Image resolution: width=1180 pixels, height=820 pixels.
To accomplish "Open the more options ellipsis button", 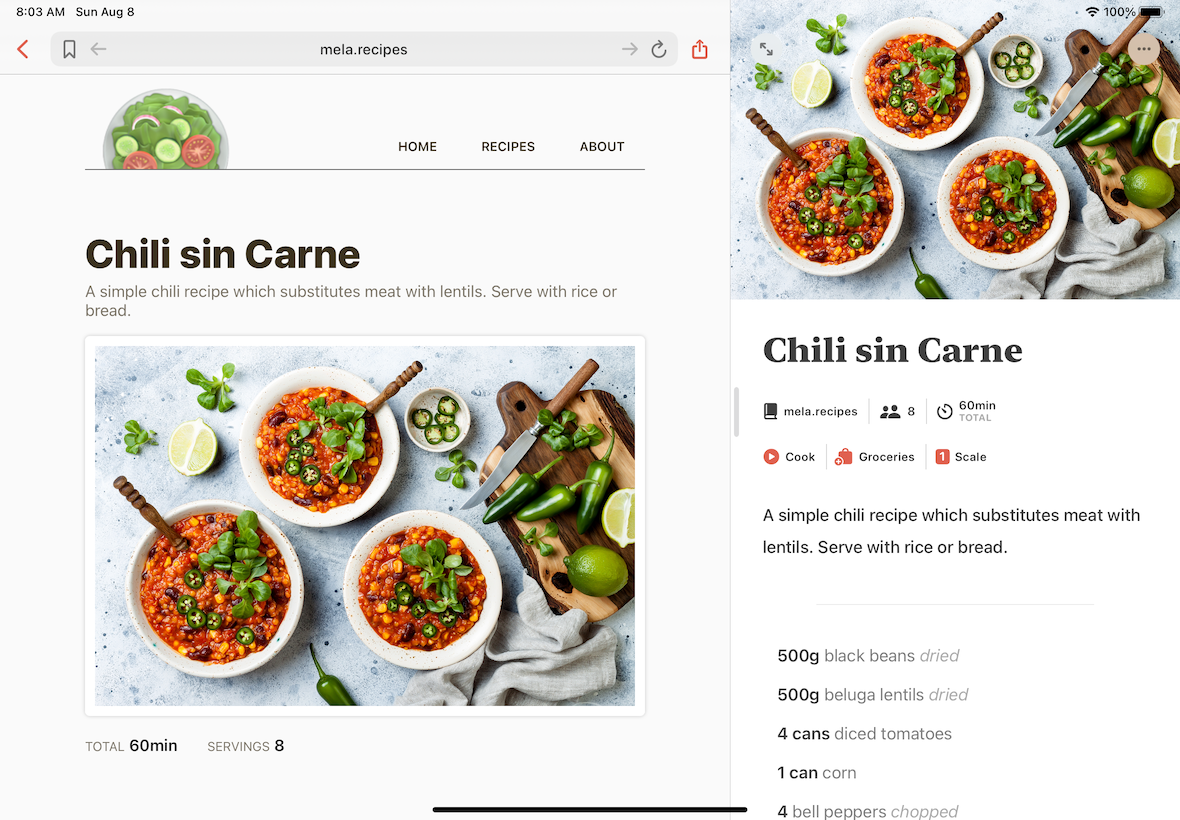I will coord(1144,49).
